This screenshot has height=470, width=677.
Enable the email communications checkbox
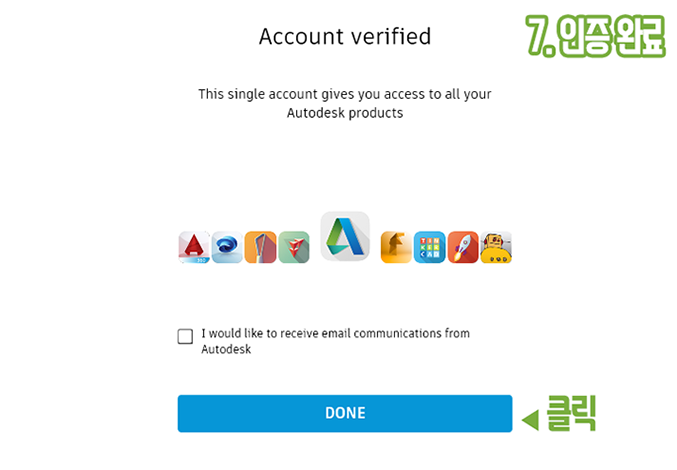click(185, 336)
